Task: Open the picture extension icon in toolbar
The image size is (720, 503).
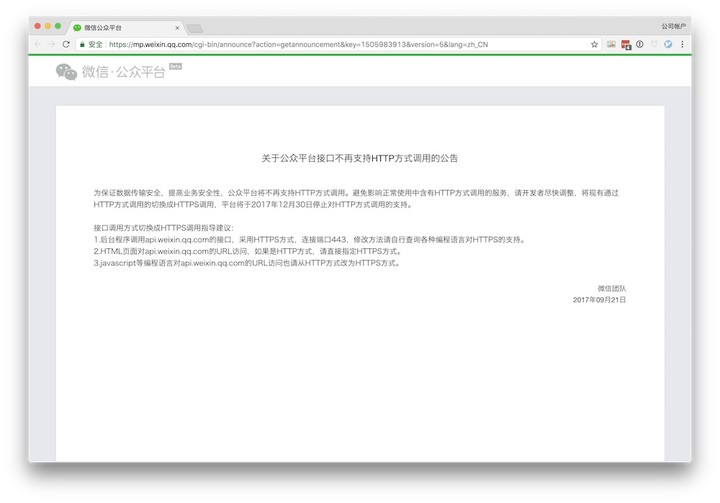Action: (611, 44)
